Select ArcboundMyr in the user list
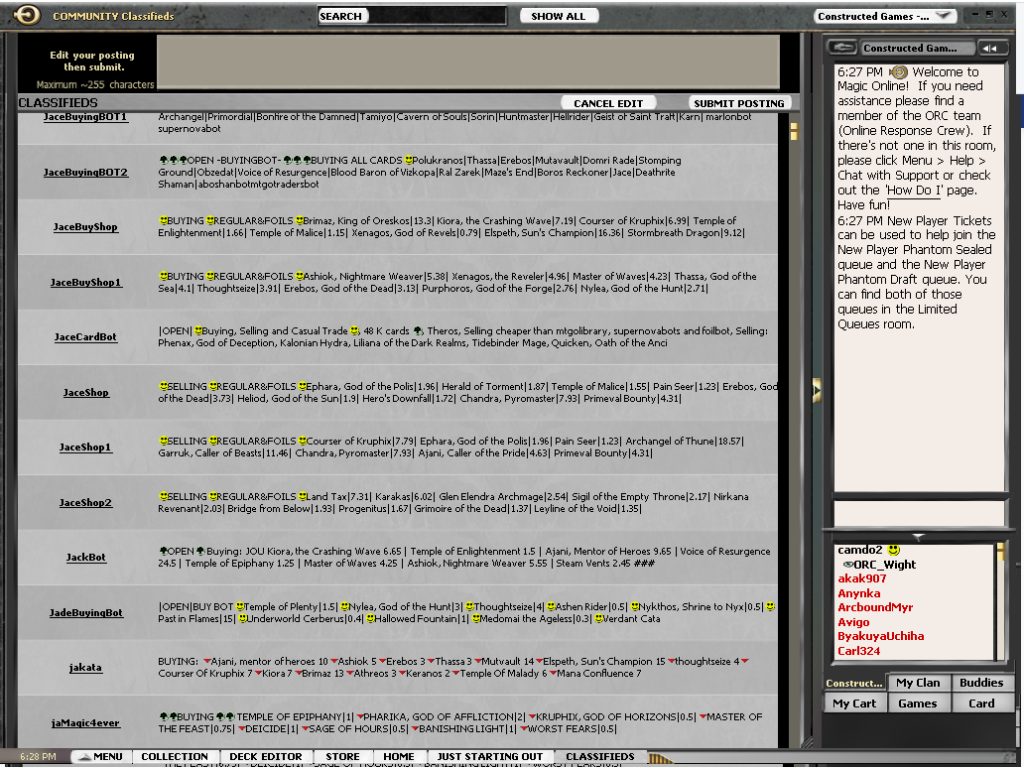Image resolution: width=1024 pixels, height=768 pixels. point(875,607)
